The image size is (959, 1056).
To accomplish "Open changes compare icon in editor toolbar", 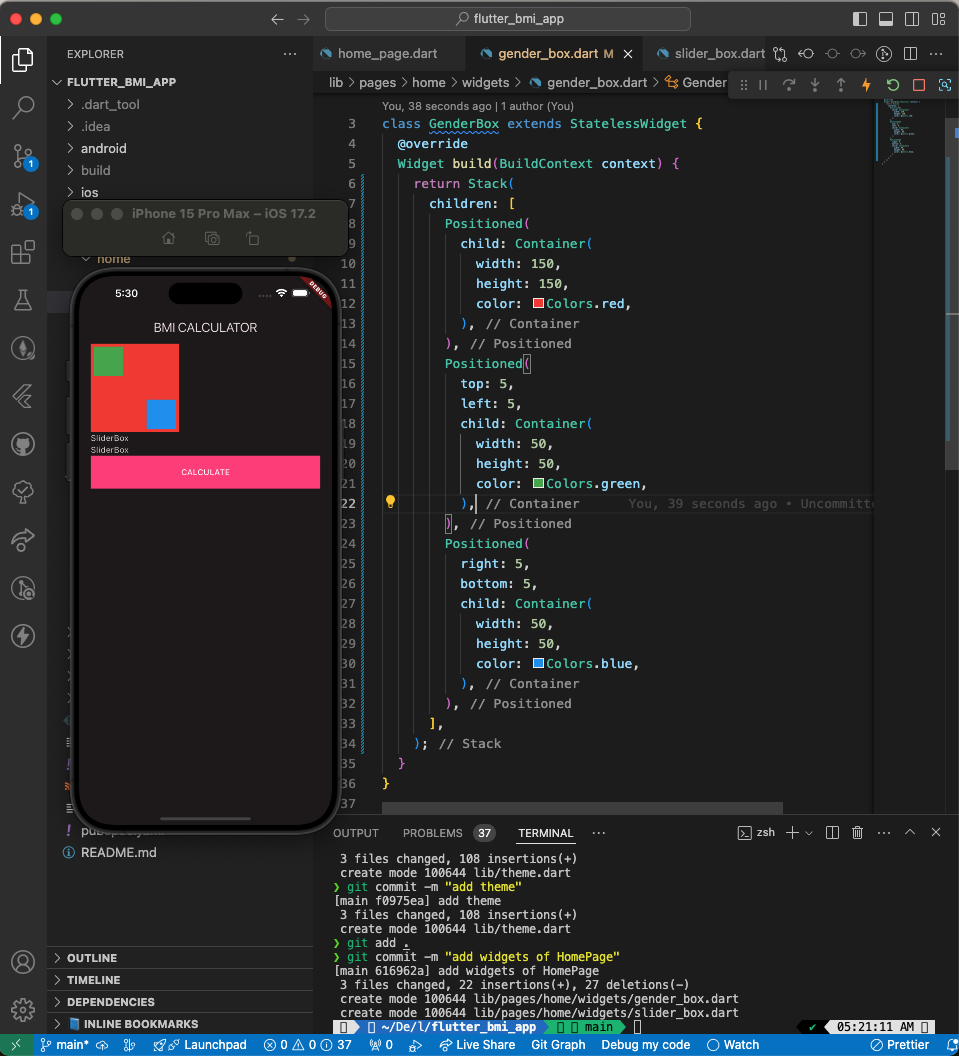I will [x=780, y=54].
